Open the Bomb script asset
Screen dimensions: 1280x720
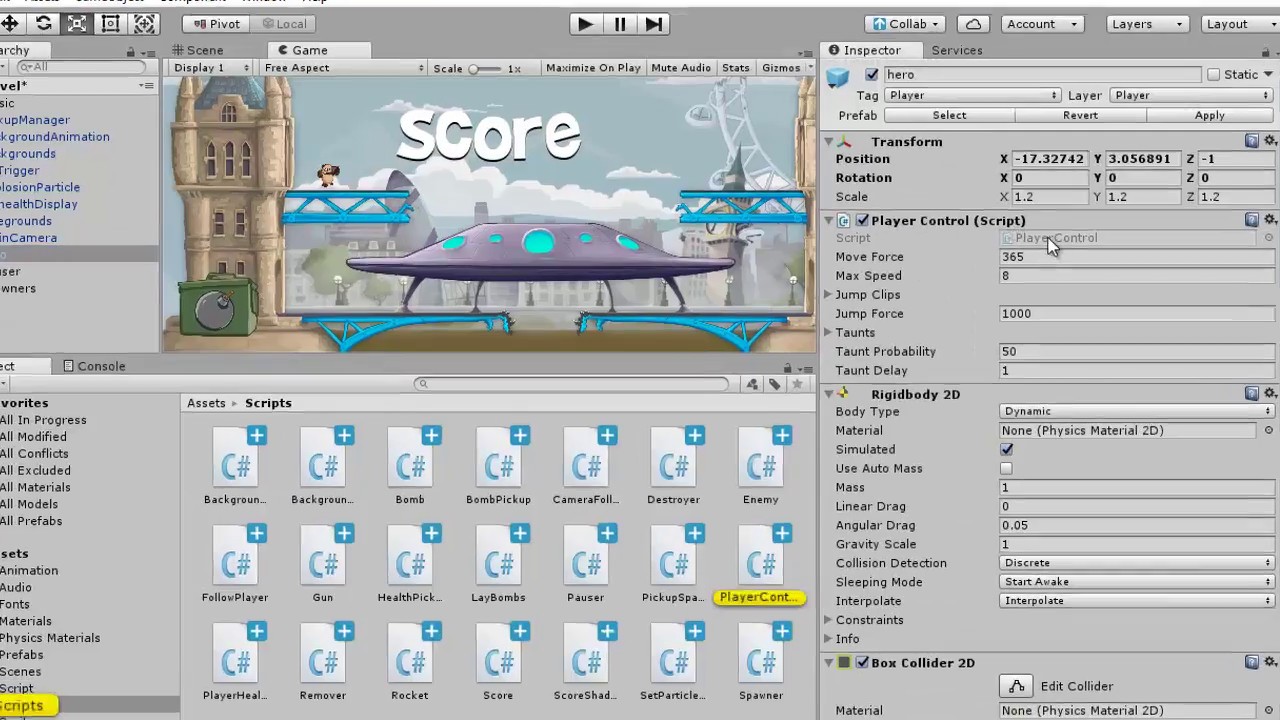[x=410, y=466]
